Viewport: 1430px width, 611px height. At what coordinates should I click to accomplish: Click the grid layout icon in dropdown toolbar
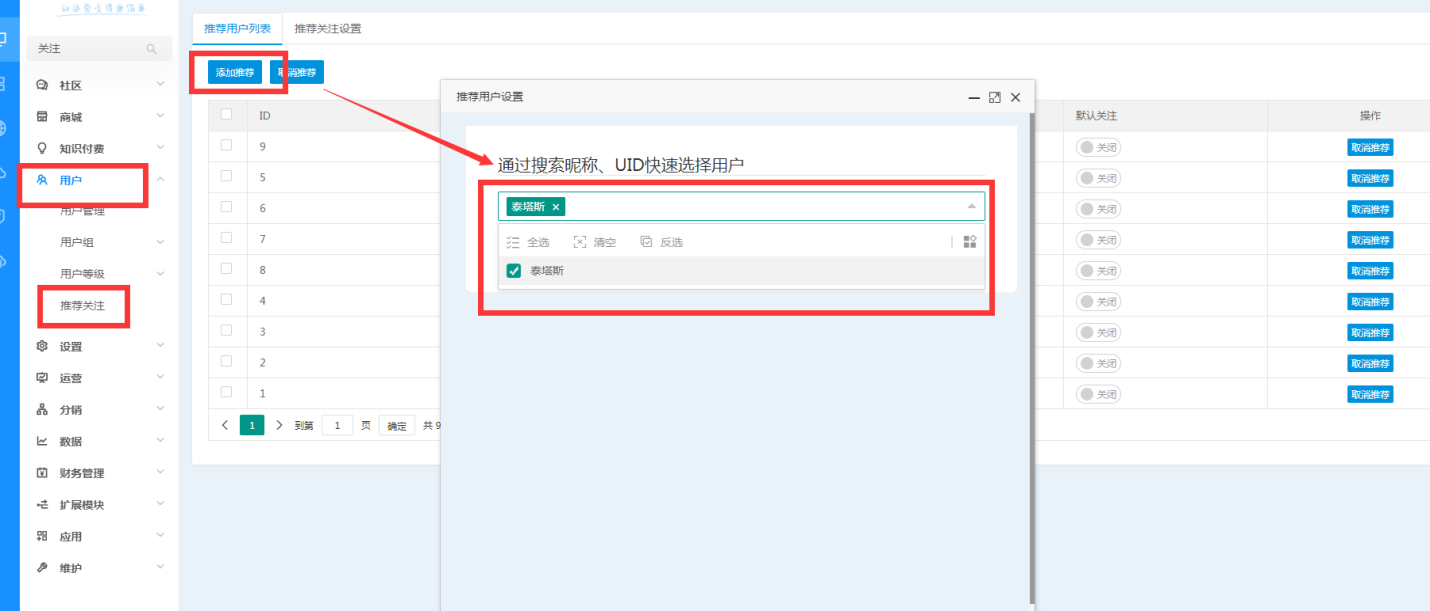point(969,242)
